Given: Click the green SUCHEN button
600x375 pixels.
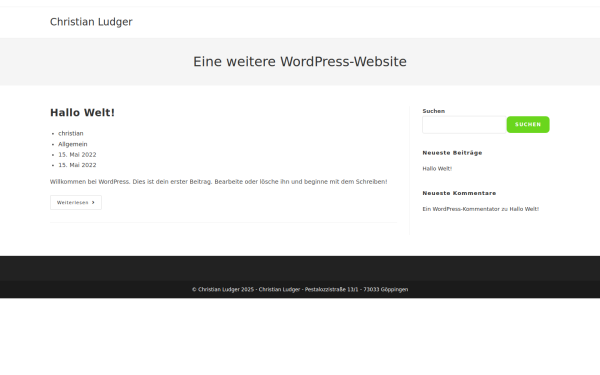Looking at the screenshot, I should point(528,124).
